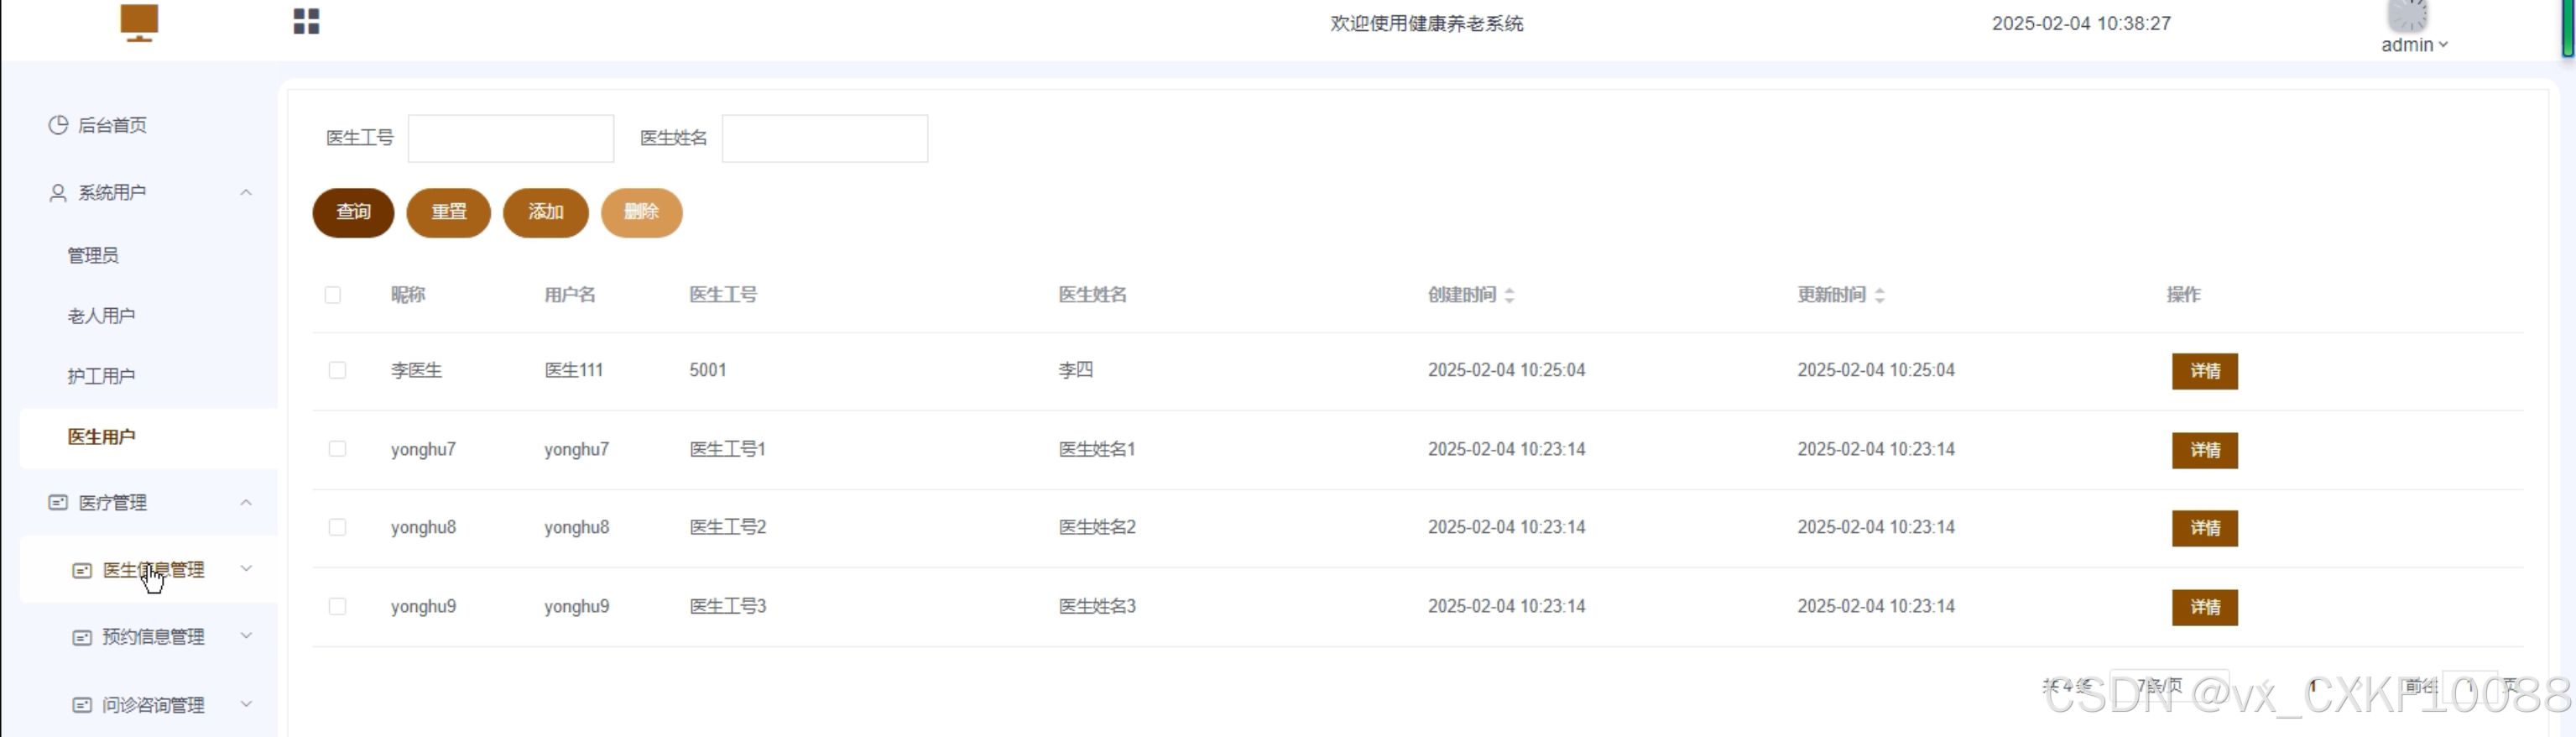2576x737 pixels.
Task: Click the 前往 page number input
Action: point(2469,686)
